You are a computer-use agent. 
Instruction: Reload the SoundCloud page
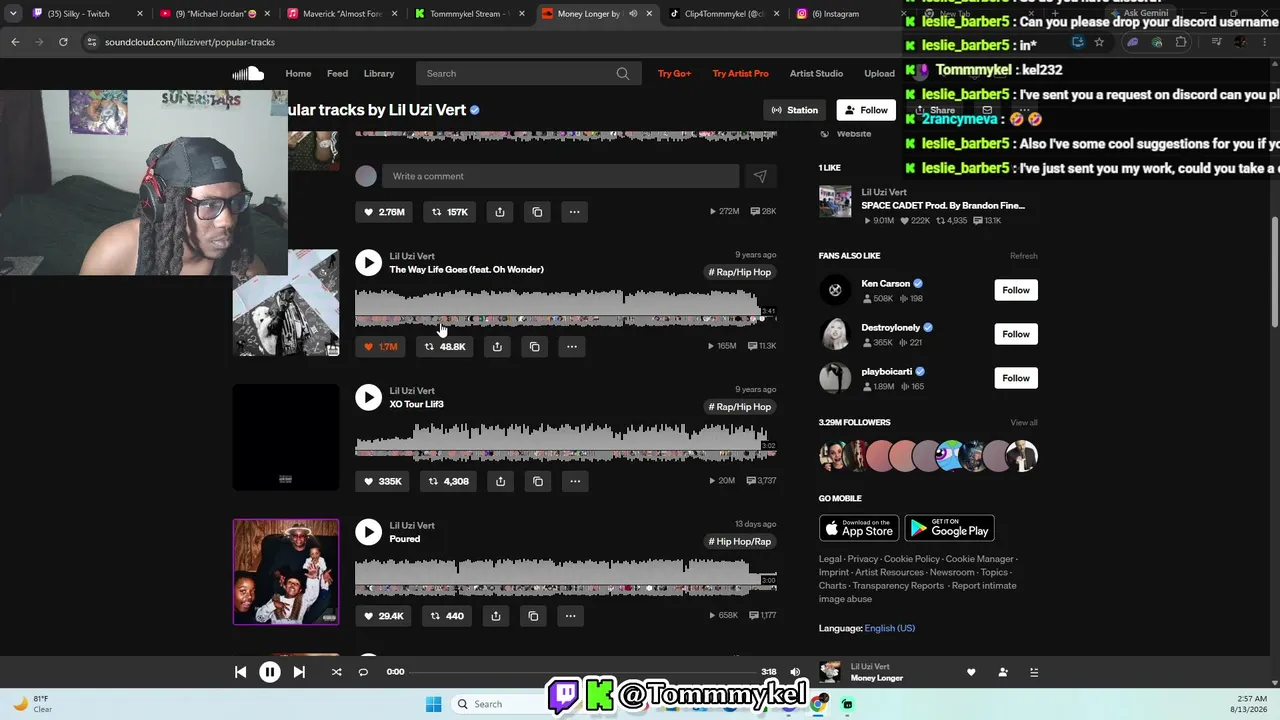click(x=63, y=42)
